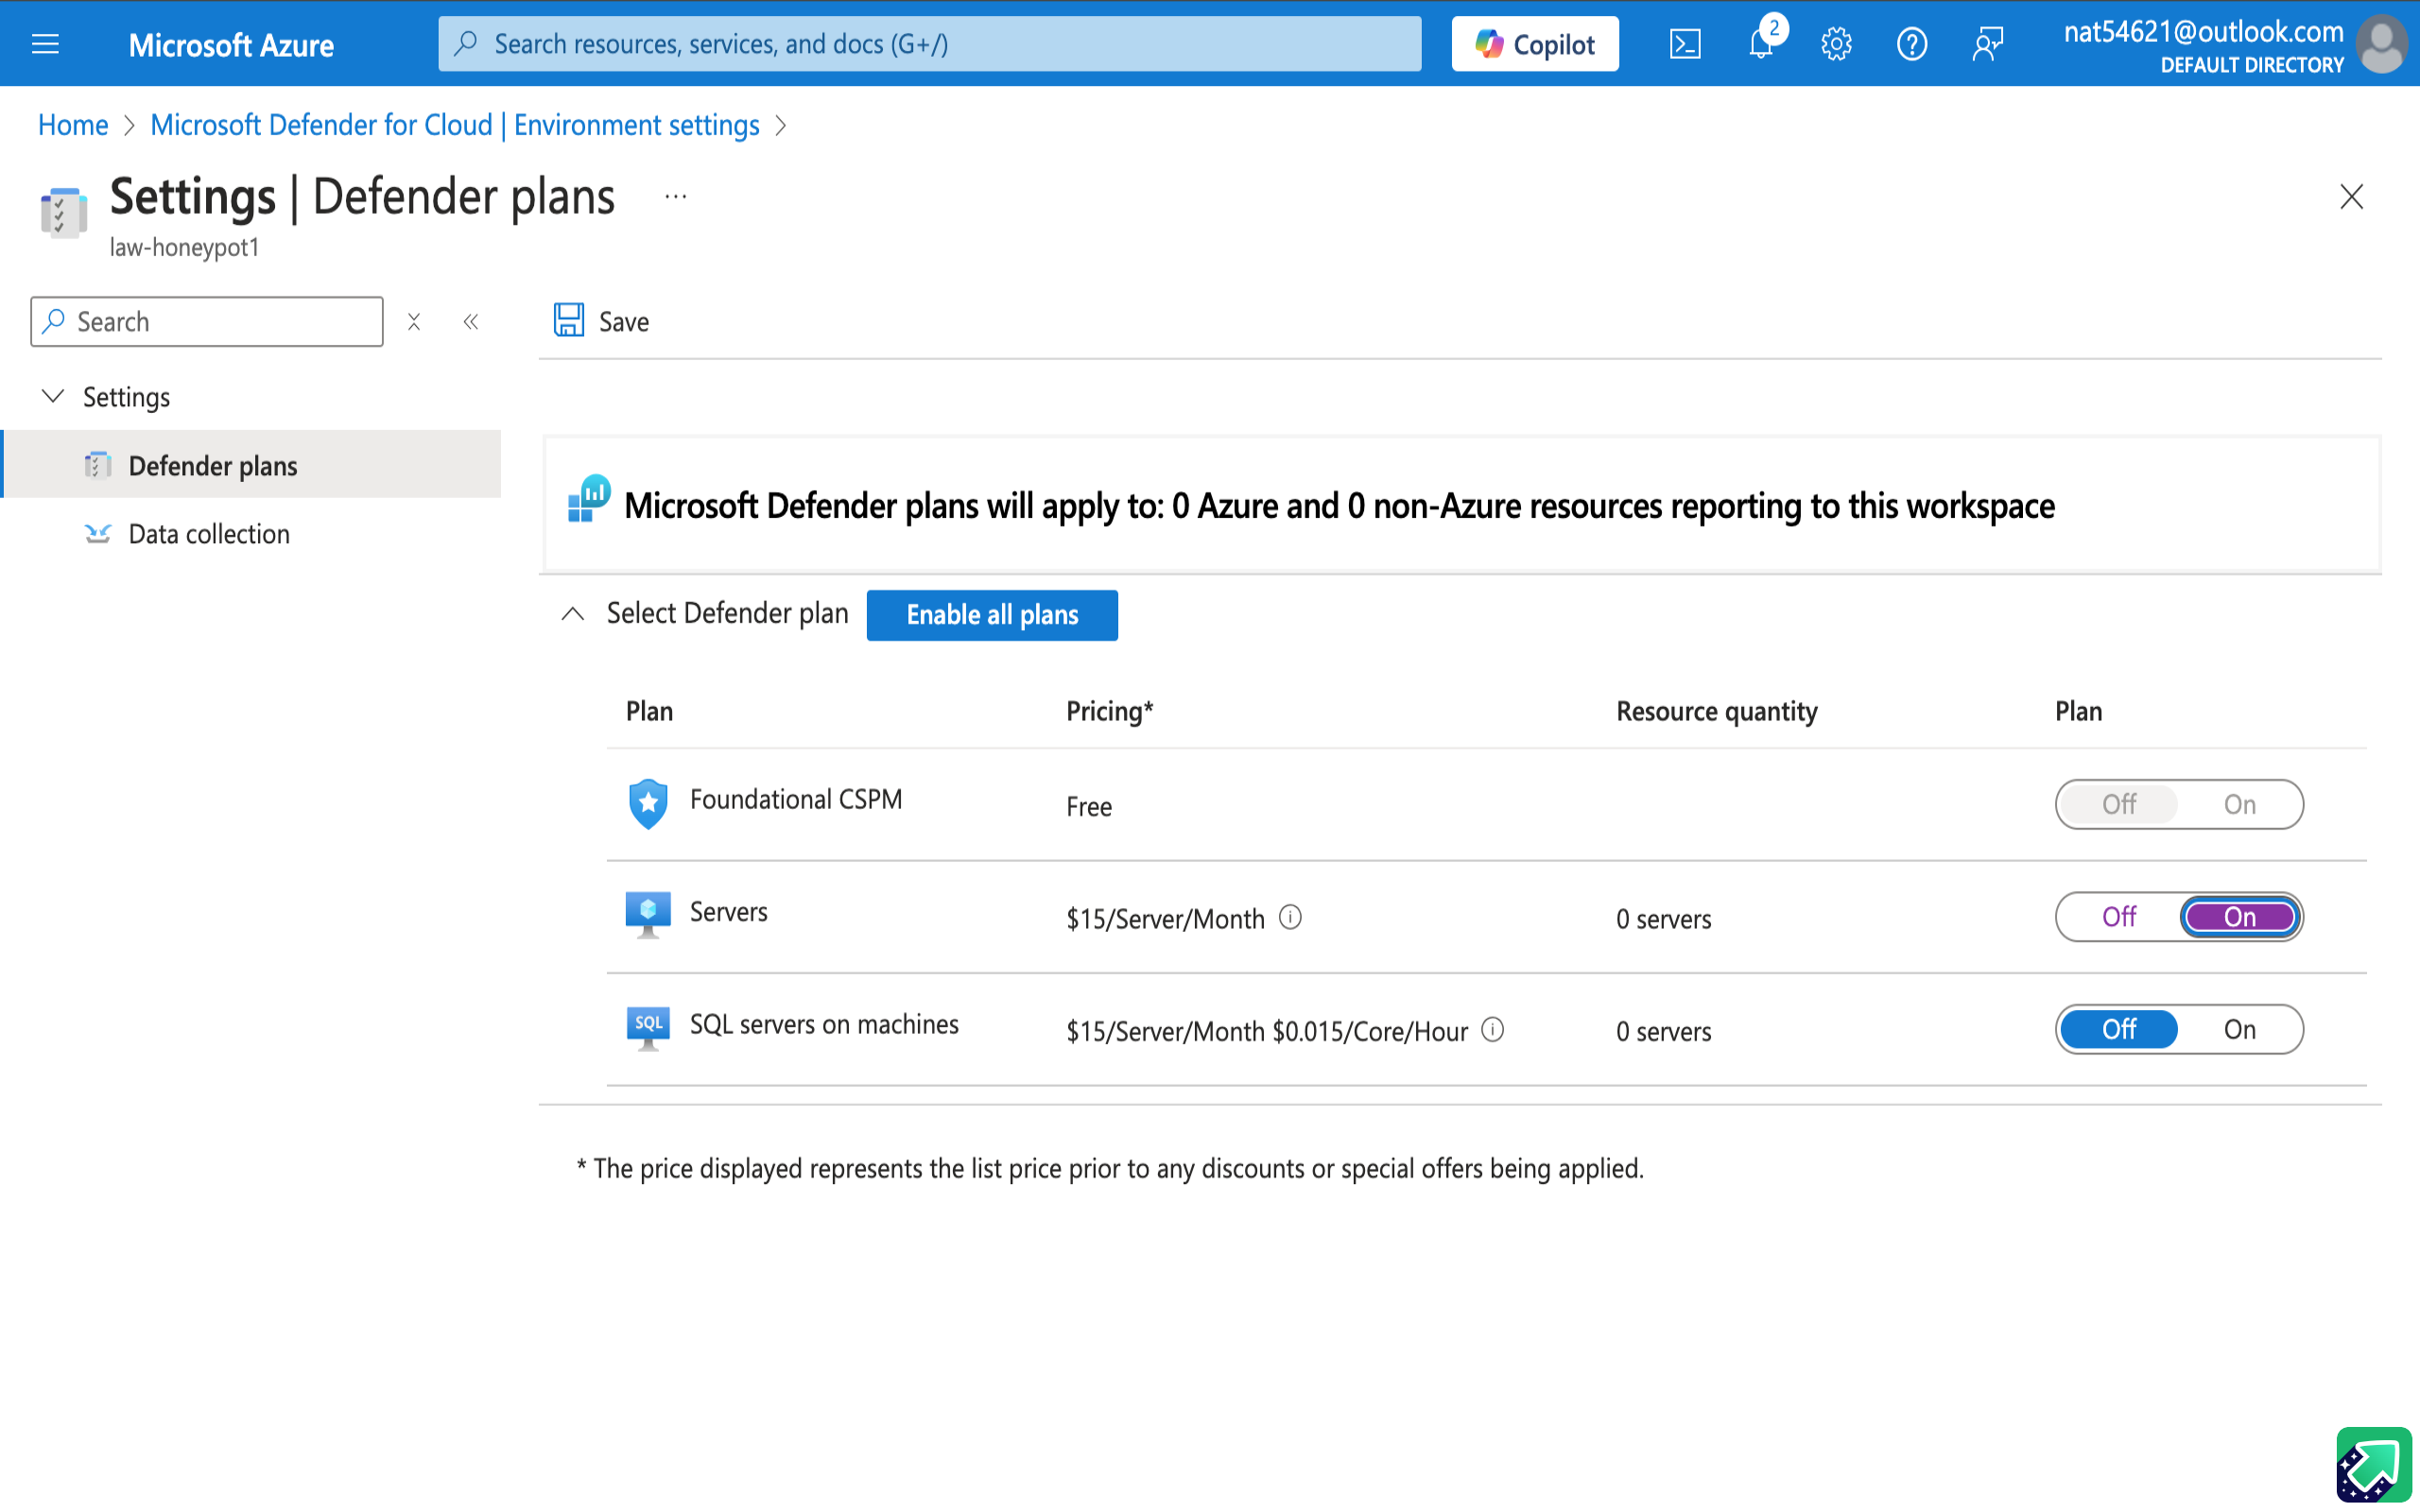2420x1512 pixels.
Task: Click the help question mark icon
Action: (x=1911, y=44)
